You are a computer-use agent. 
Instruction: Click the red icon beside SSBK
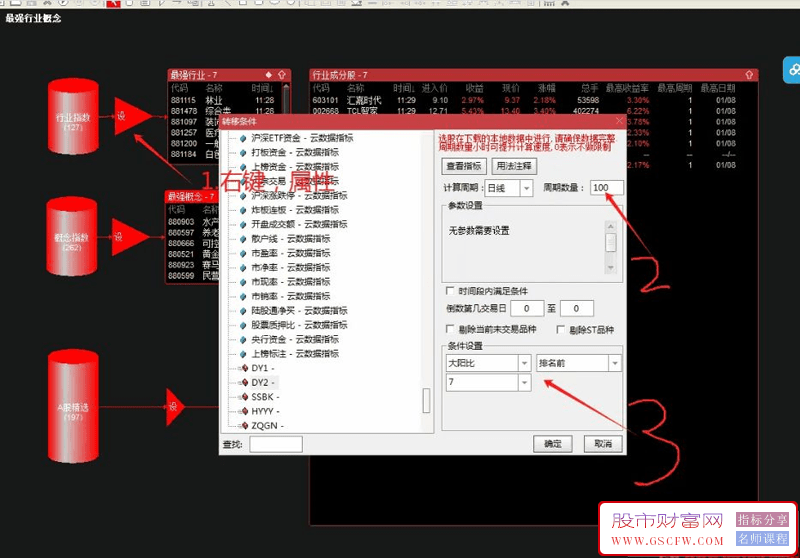click(x=244, y=397)
